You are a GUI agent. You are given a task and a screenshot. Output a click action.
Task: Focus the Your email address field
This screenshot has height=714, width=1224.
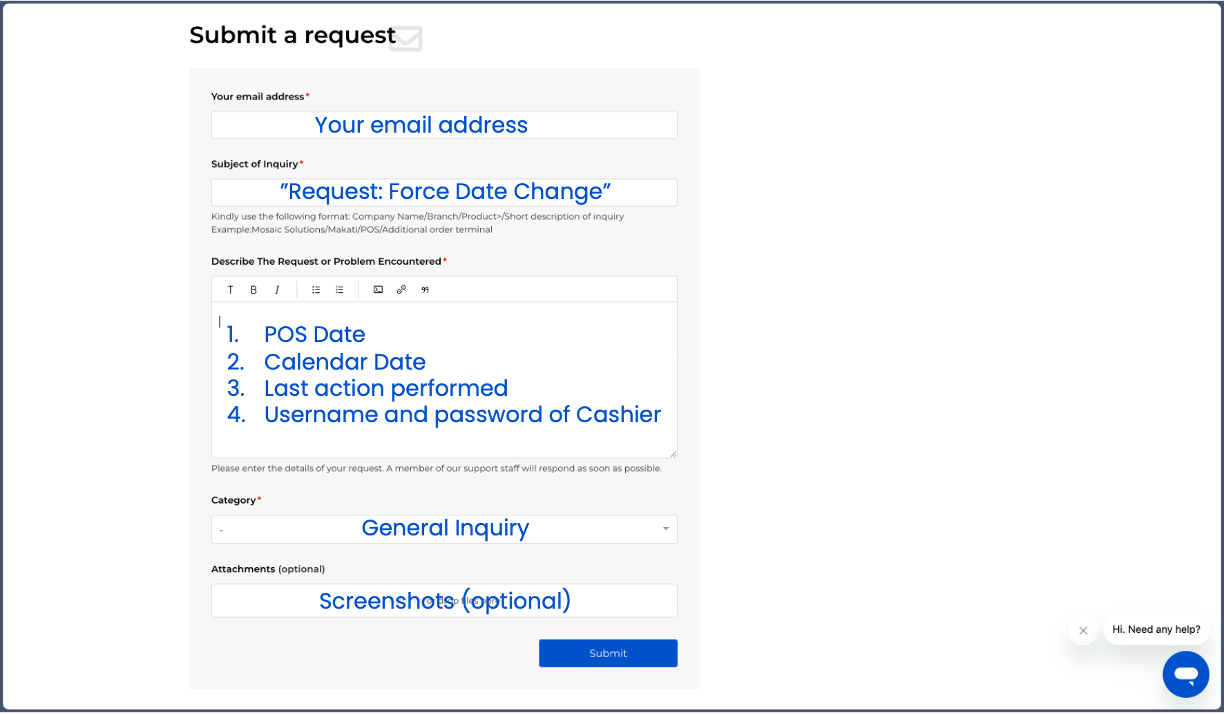coord(444,125)
